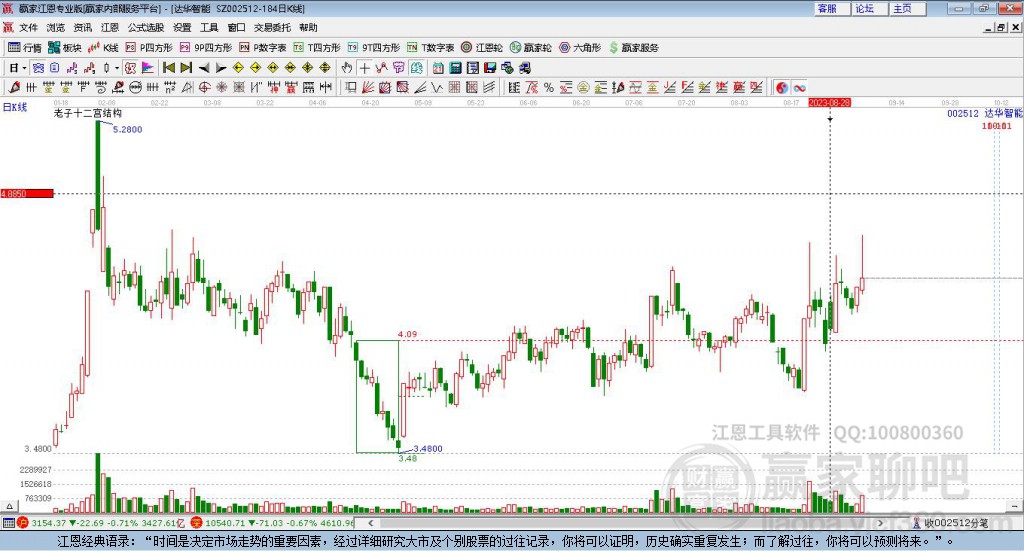Click the black right arrow icon
Viewport: 1024px width, 551px height.
[x=221, y=68]
